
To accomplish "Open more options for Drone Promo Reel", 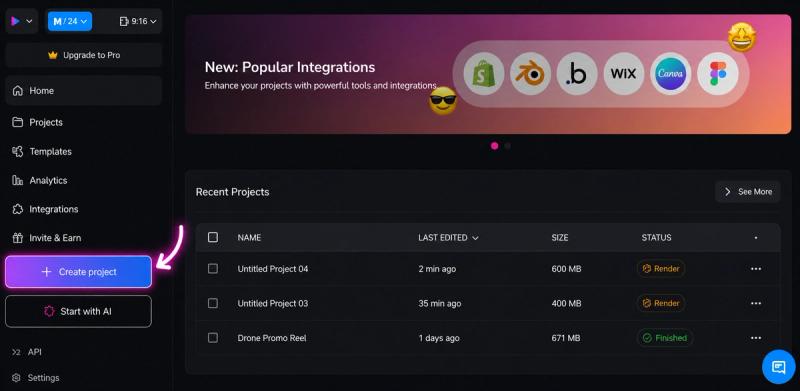I will [x=756, y=338].
